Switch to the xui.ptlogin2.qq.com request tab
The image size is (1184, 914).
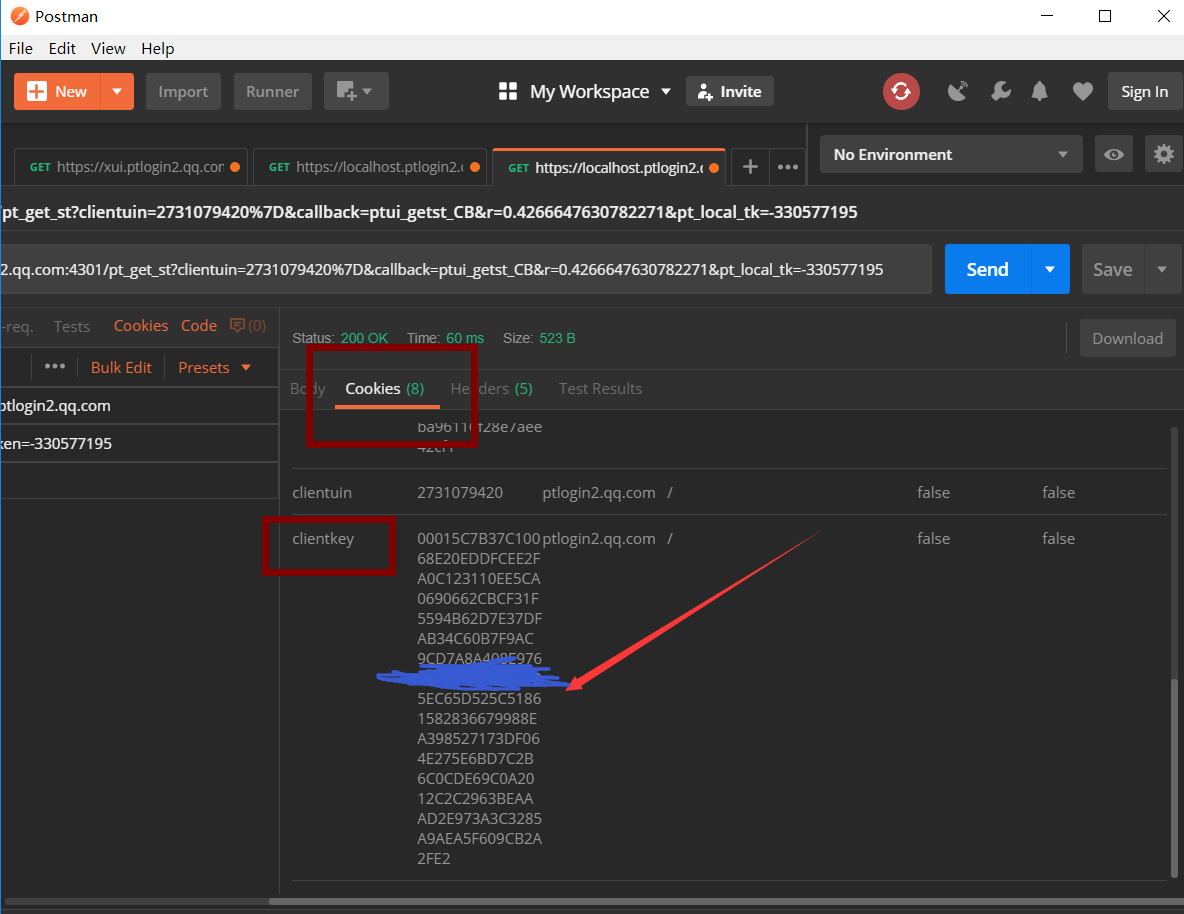coord(131,167)
